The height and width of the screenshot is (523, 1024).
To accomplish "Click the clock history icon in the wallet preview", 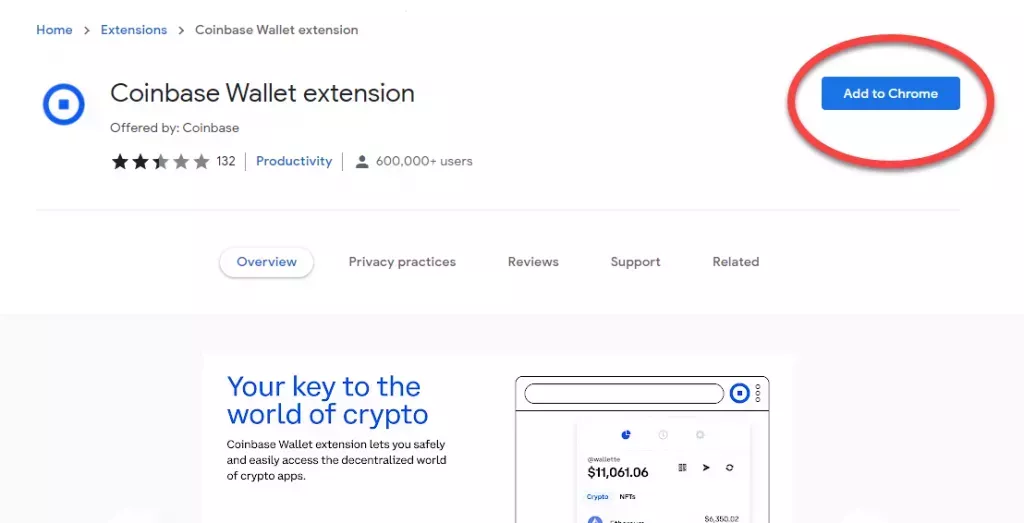I will point(662,435).
